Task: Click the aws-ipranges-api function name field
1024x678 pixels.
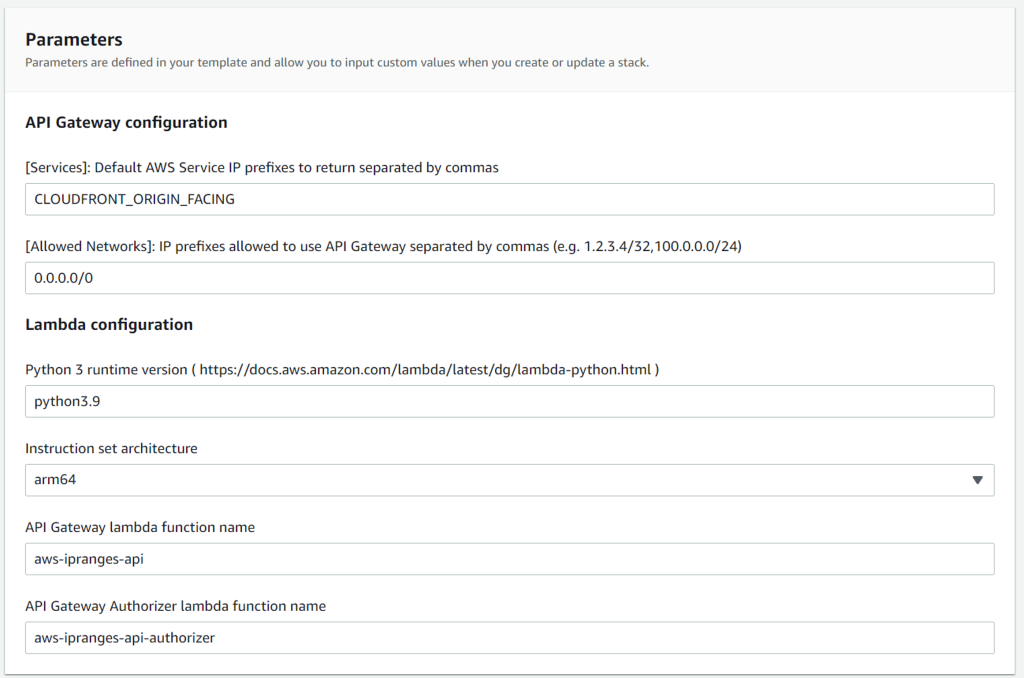Action: pyautogui.click(x=509, y=559)
